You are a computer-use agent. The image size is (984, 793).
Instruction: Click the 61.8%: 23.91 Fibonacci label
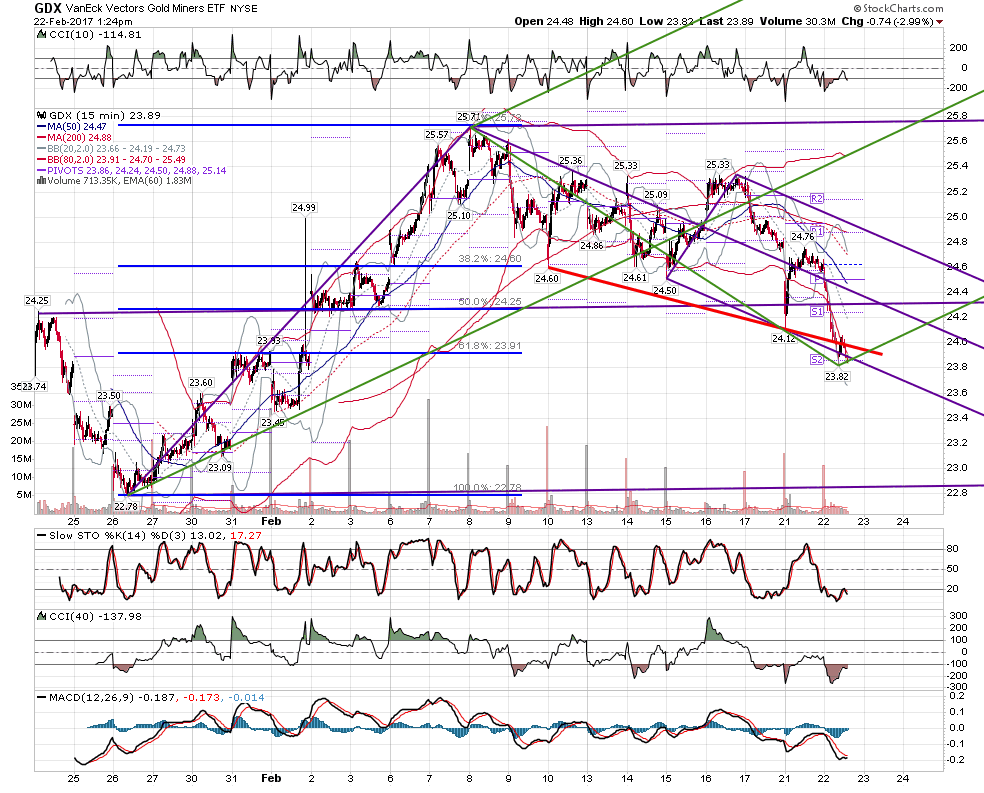point(489,346)
